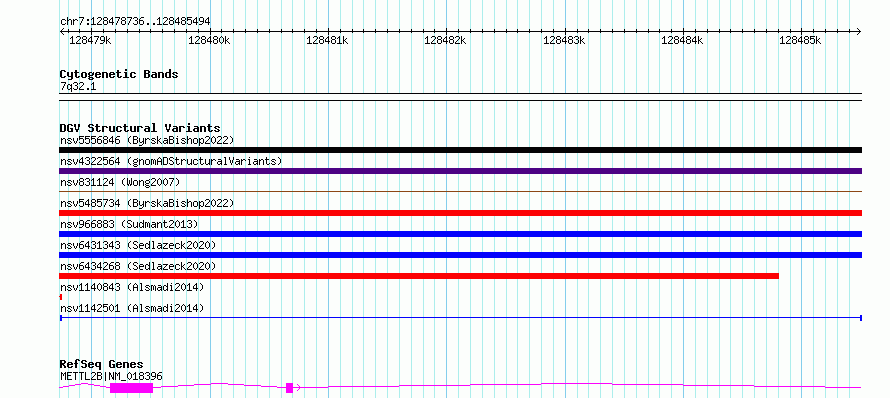Open the DGV Structural Variants track heading
Image resolution: width=890 pixels, height=398 pixels.
click(x=140, y=128)
